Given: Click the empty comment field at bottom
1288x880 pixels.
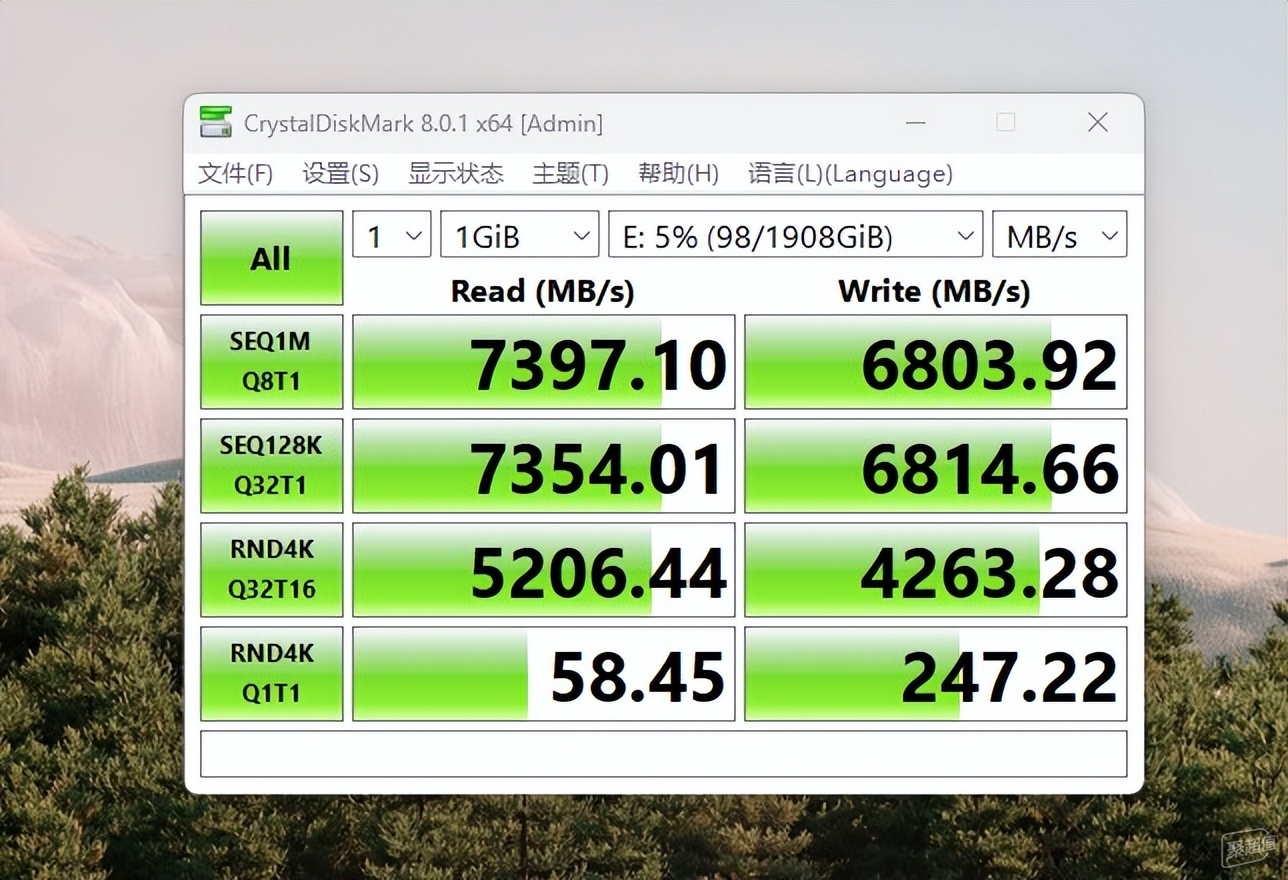Looking at the screenshot, I should pos(663,754).
